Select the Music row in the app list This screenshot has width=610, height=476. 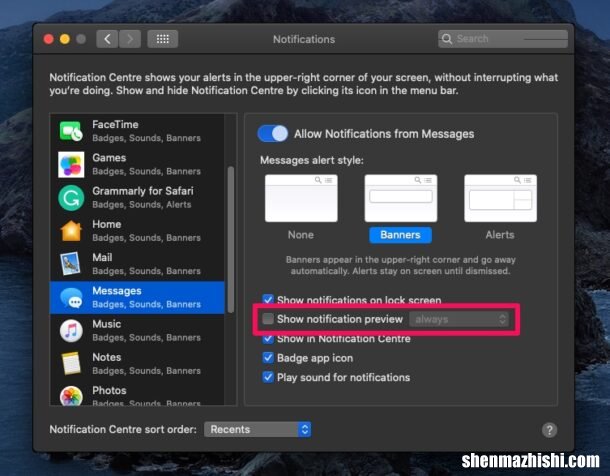click(x=137, y=331)
